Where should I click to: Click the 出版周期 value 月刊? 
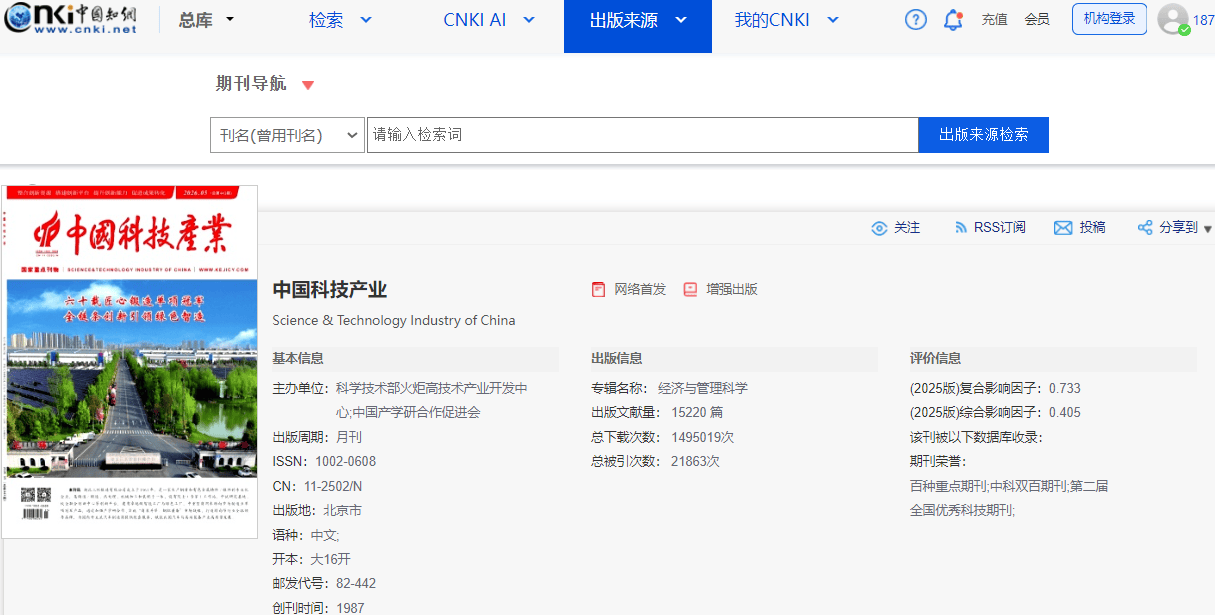[349, 437]
